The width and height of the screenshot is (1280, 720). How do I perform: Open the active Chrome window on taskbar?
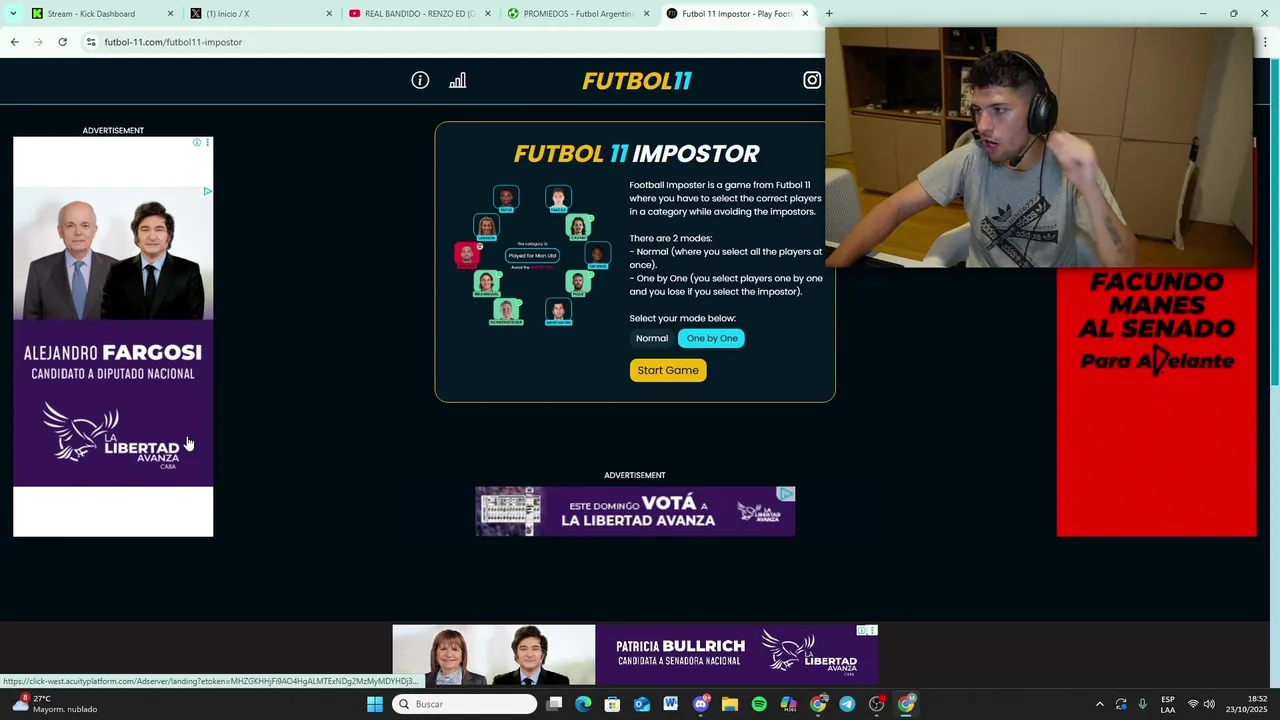pos(906,704)
